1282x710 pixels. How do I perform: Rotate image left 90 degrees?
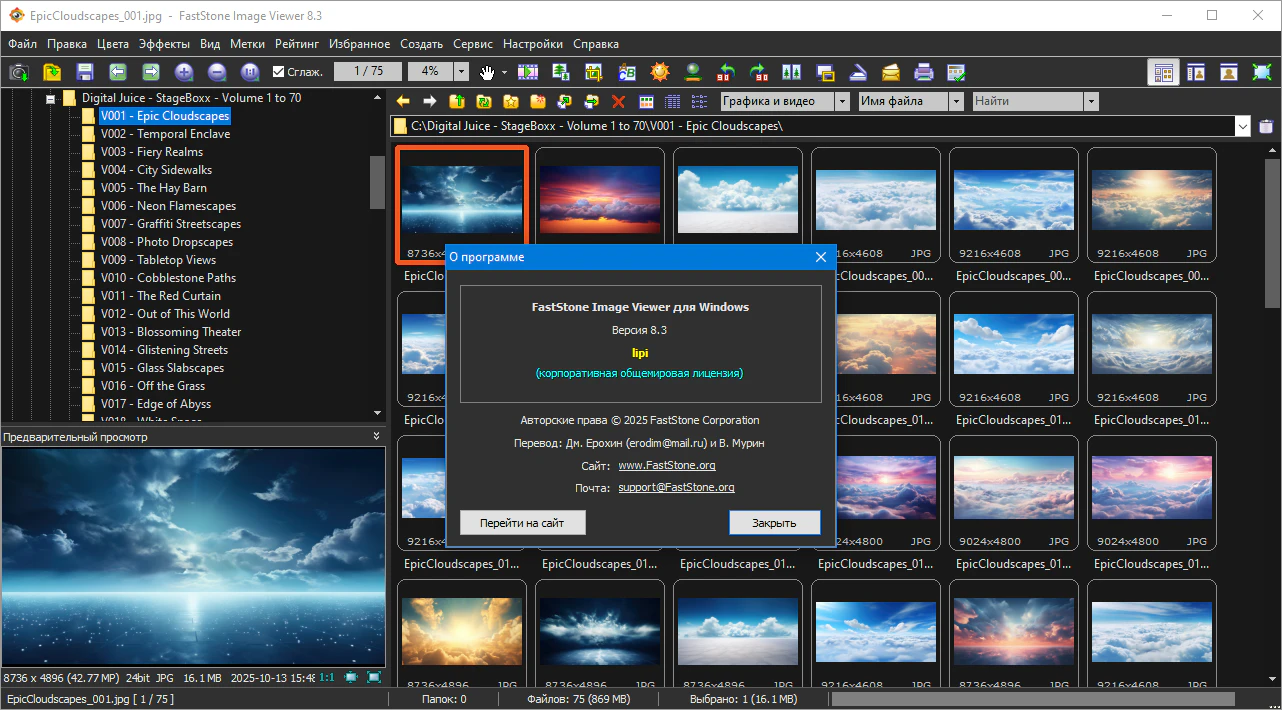[x=727, y=72]
